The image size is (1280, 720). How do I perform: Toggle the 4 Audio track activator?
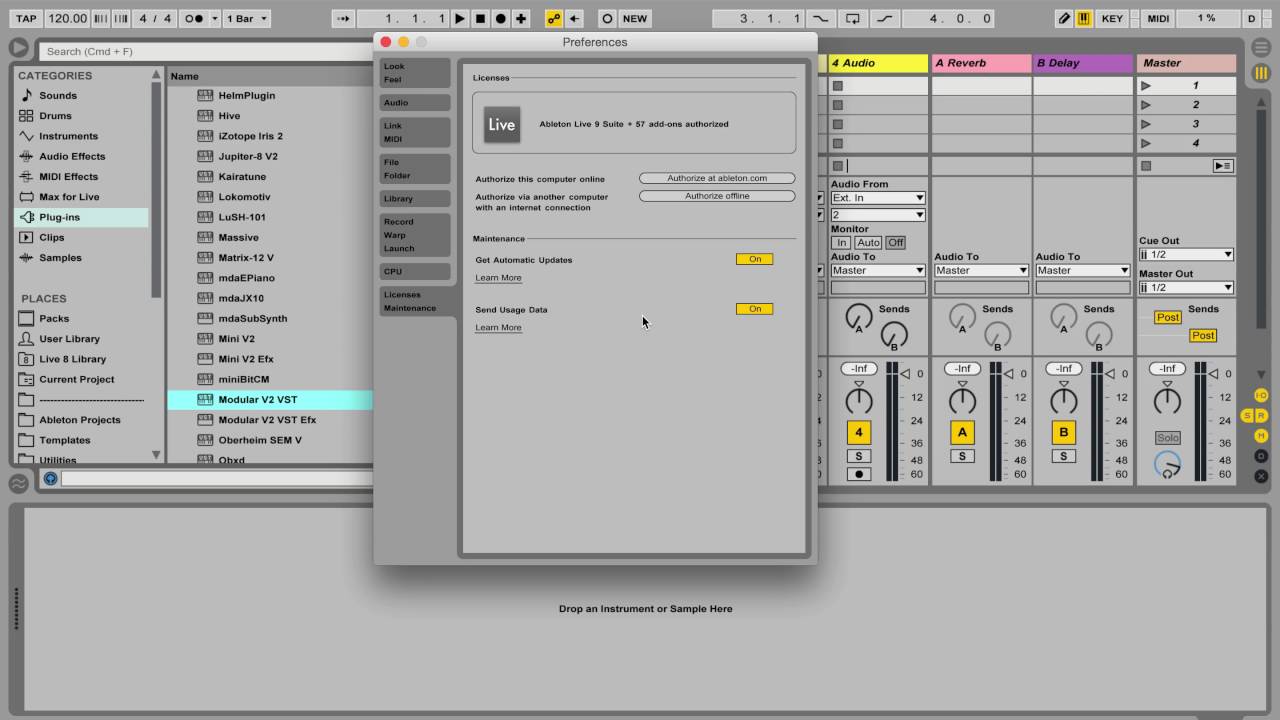pos(859,433)
